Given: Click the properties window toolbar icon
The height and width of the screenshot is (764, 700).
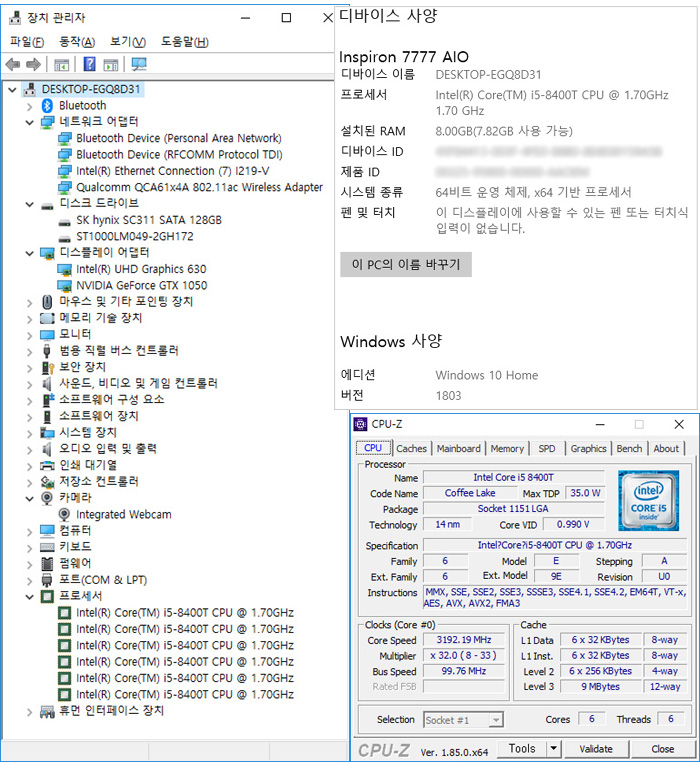Looking at the screenshot, I should coord(111,64).
